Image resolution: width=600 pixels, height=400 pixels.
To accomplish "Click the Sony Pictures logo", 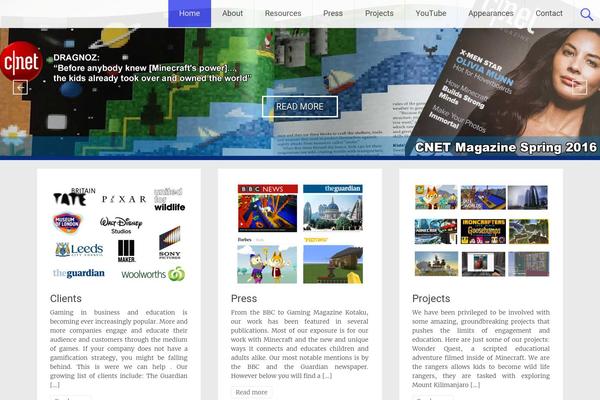I will (170, 243).
